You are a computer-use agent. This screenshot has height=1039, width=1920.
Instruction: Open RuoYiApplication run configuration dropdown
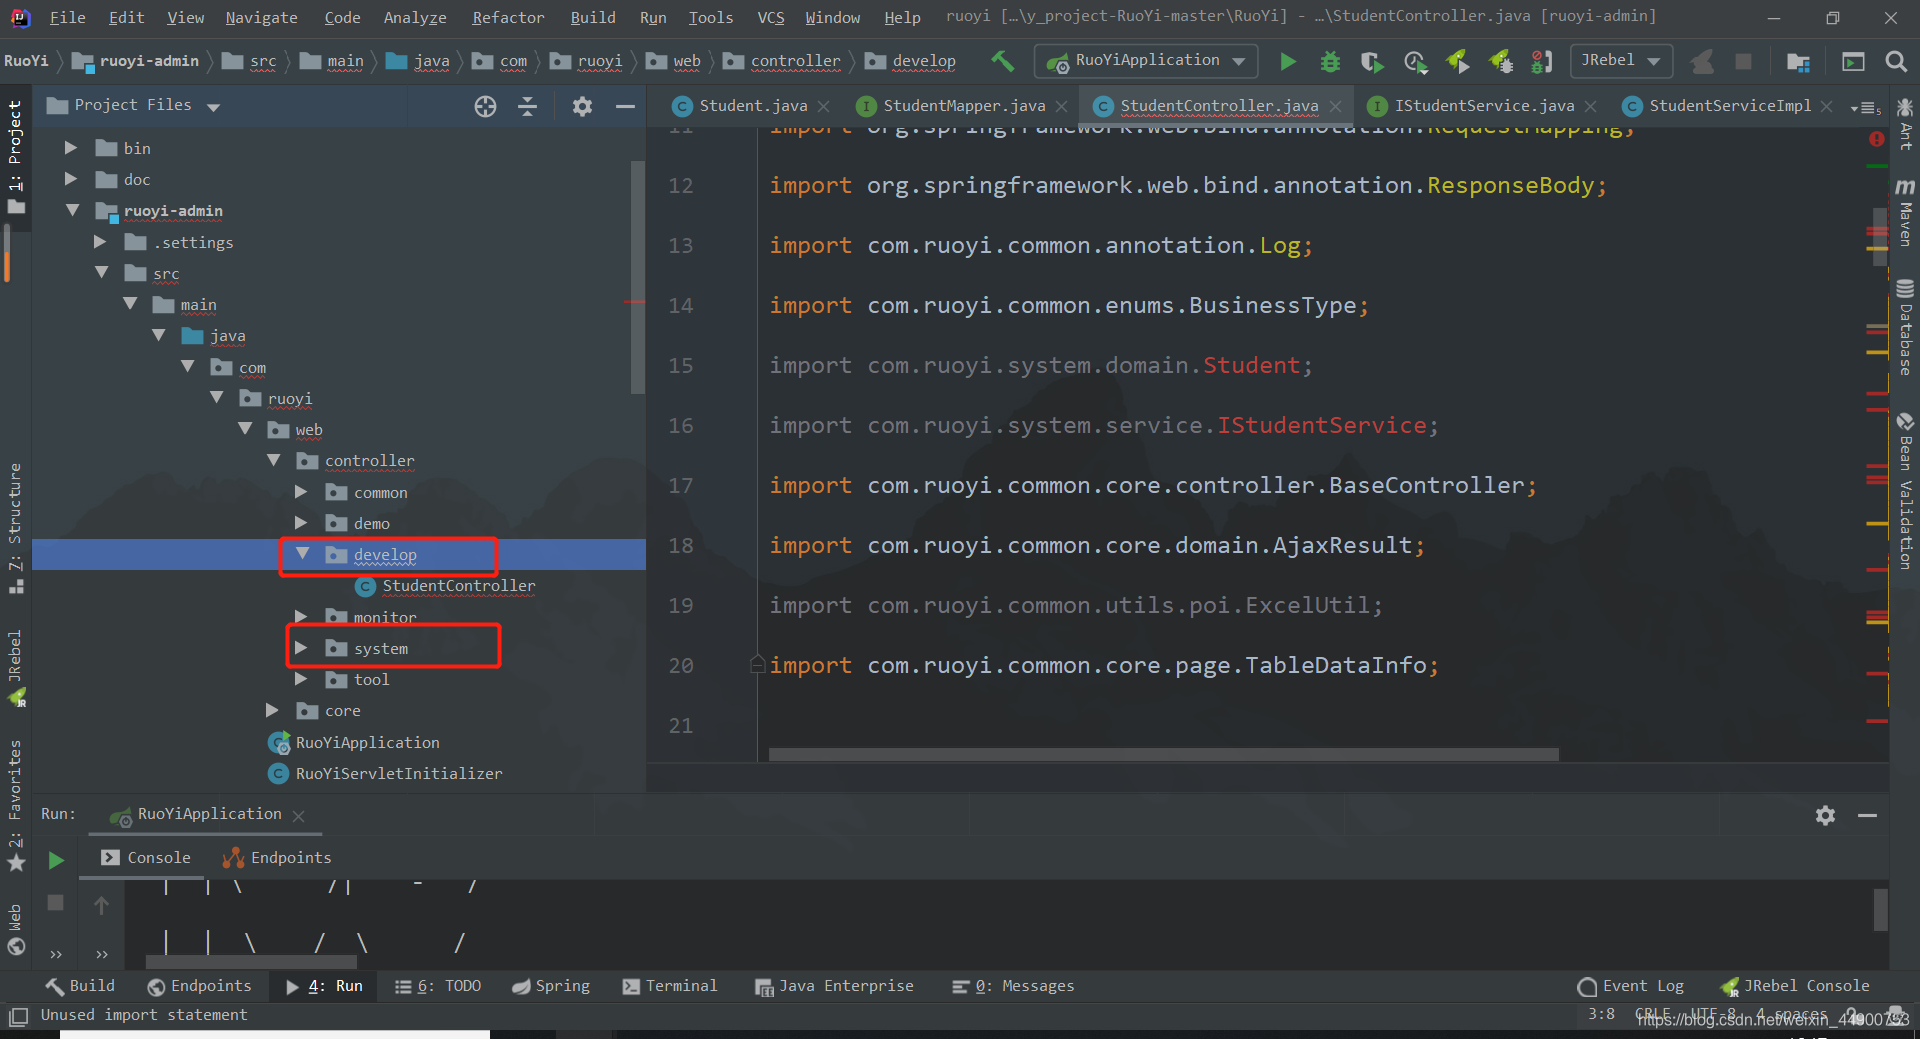click(1146, 61)
